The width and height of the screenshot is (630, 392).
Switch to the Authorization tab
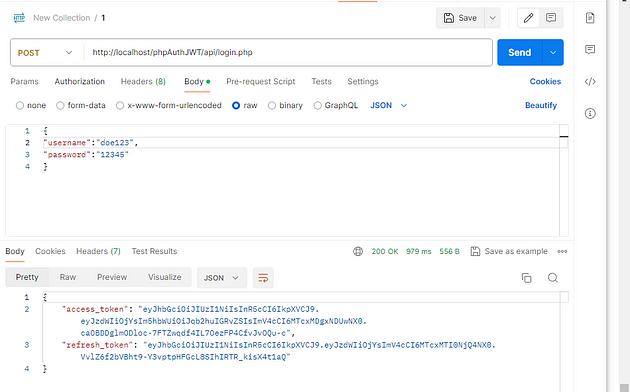[80, 82]
